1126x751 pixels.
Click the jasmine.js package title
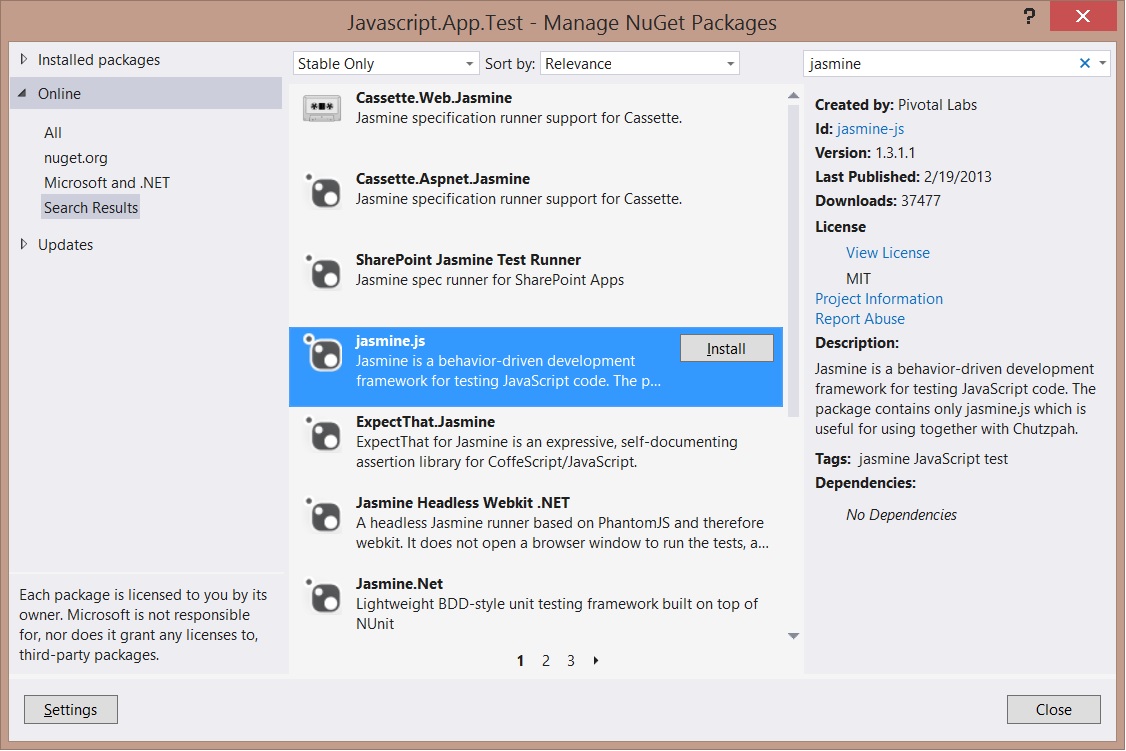click(391, 341)
